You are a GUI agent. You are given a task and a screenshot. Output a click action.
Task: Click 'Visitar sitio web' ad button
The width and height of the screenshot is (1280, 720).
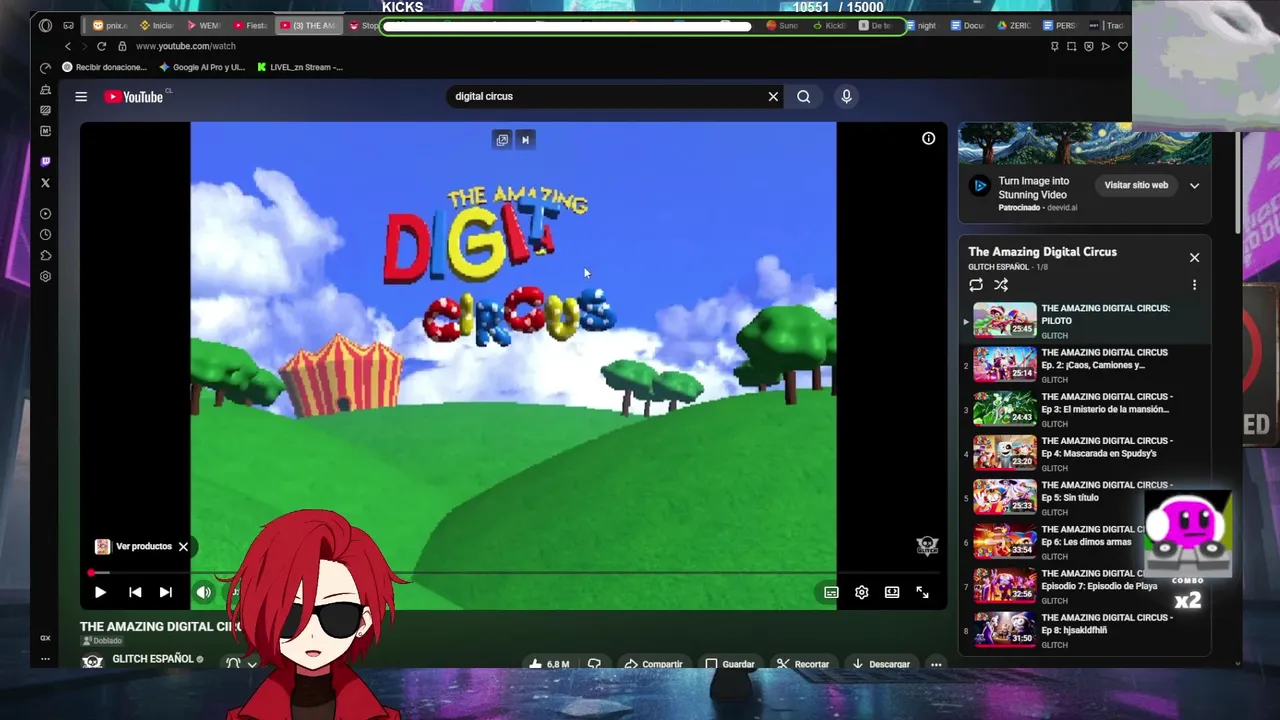[1136, 185]
